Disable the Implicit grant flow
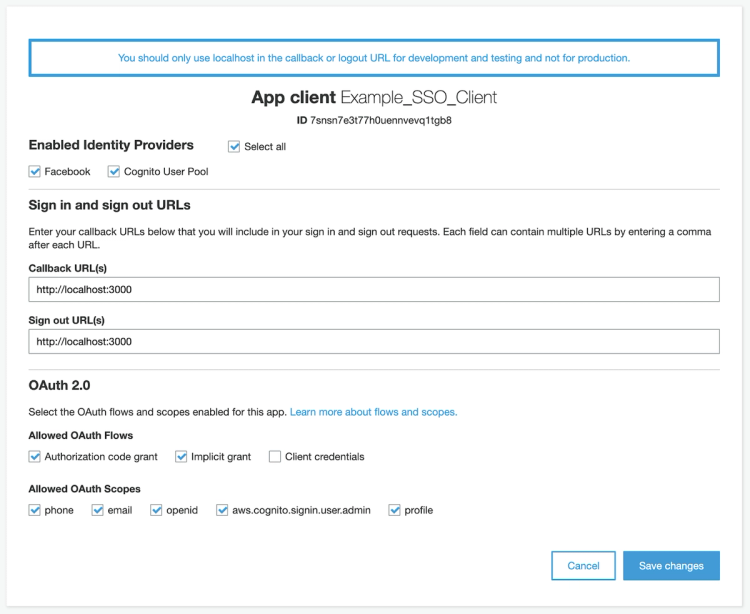This screenshot has width=750, height=614. (x=181, y=456)
